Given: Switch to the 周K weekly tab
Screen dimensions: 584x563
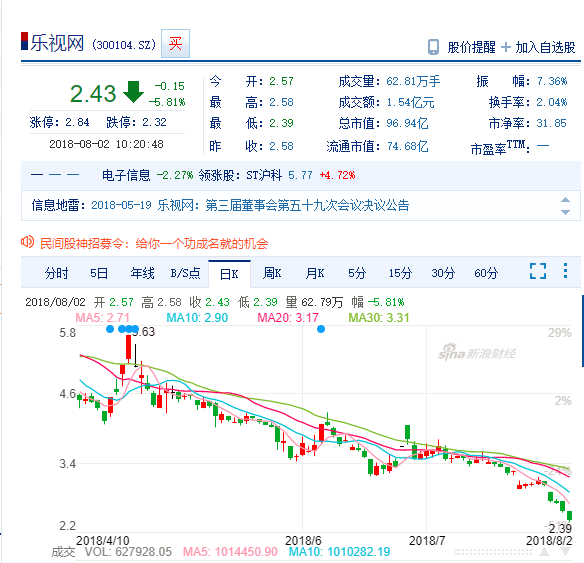Looking at the screenshot, I should pyautogui.click(x=272, y=273).
